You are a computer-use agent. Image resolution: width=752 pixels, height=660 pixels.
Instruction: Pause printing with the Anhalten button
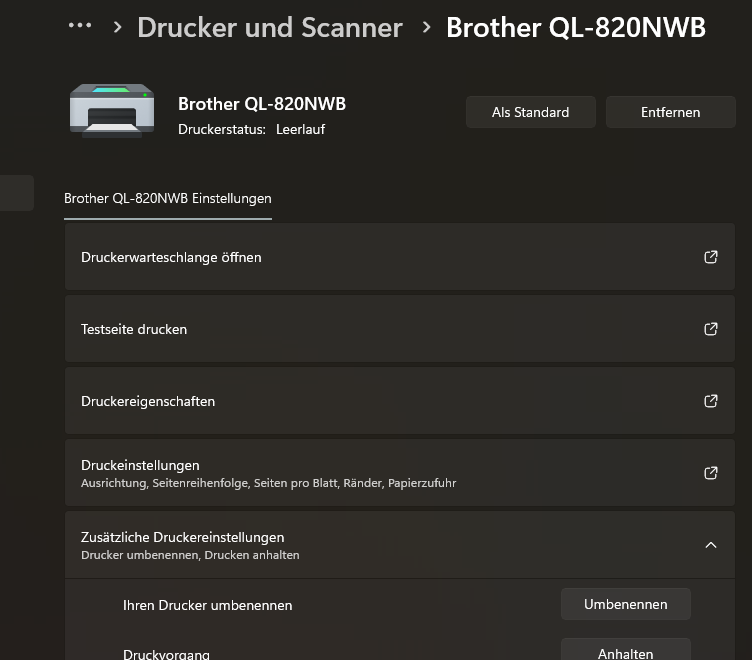click(625, 653)
